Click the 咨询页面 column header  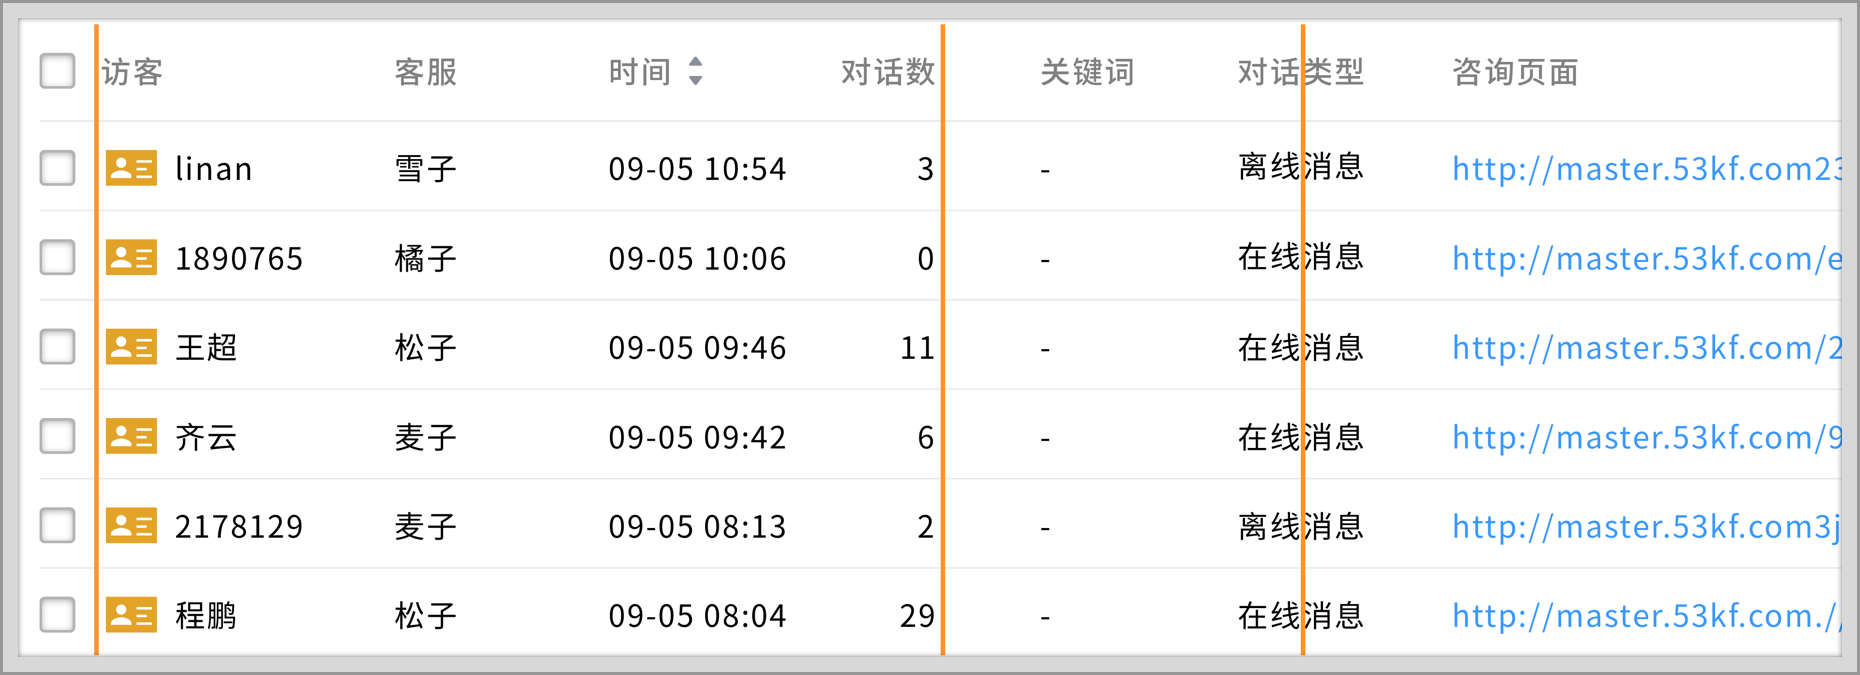(x=1514, y=72)
